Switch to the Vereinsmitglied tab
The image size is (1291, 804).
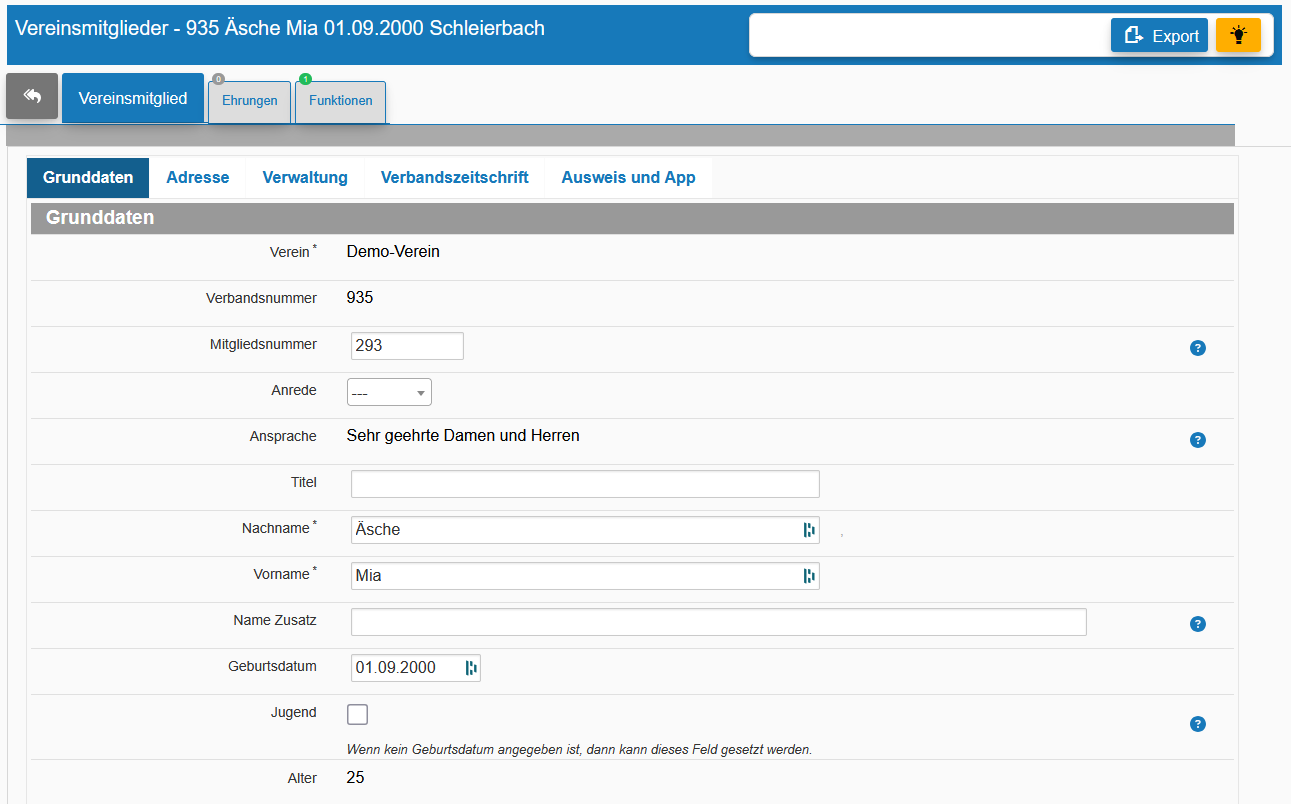coord(133,98)
